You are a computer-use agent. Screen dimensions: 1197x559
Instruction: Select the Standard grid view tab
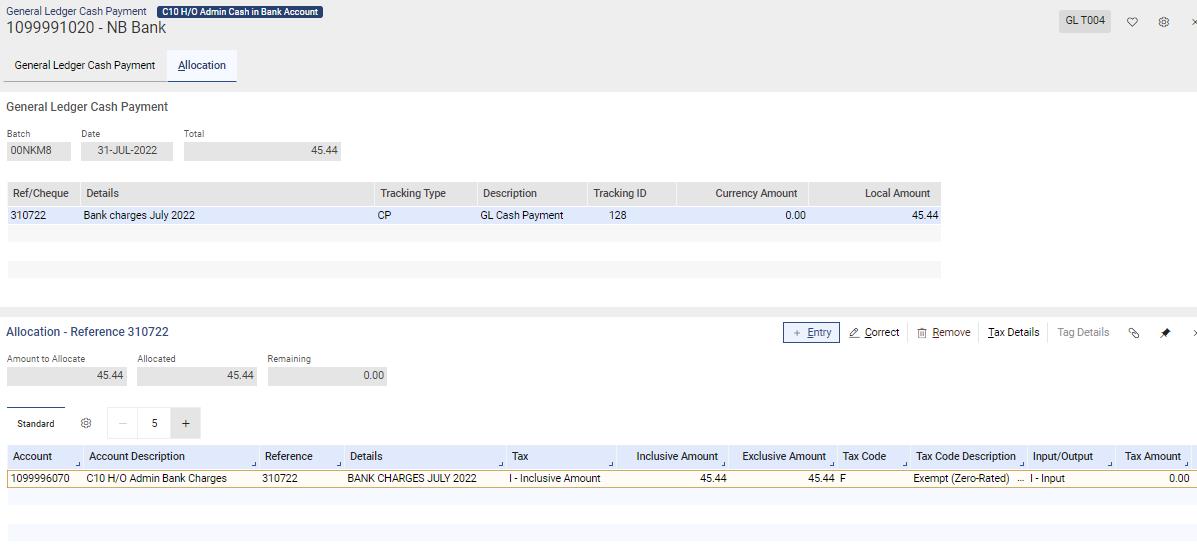(x=36, y=423)
